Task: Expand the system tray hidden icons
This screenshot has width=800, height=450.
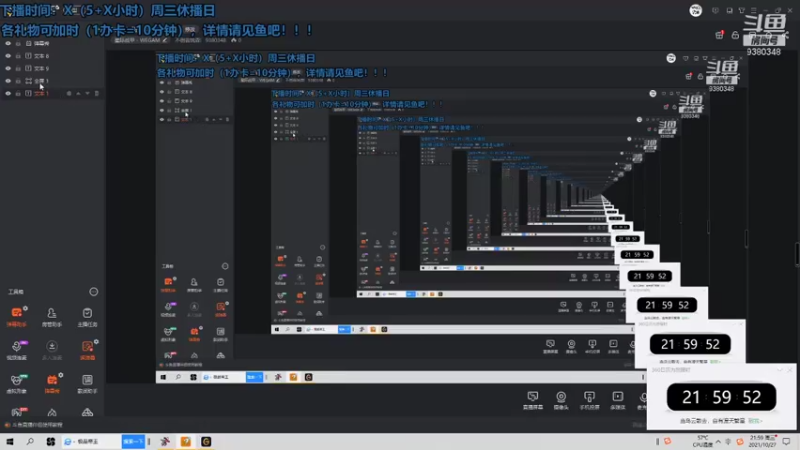Action: (x=718, y=442)
